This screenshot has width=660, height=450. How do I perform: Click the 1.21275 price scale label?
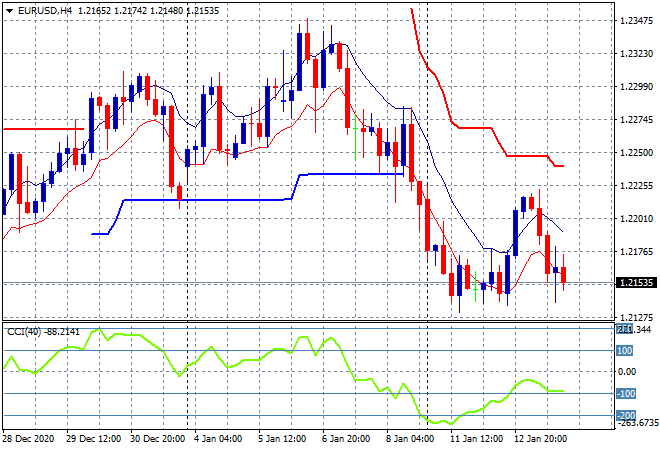coord(636,317)
